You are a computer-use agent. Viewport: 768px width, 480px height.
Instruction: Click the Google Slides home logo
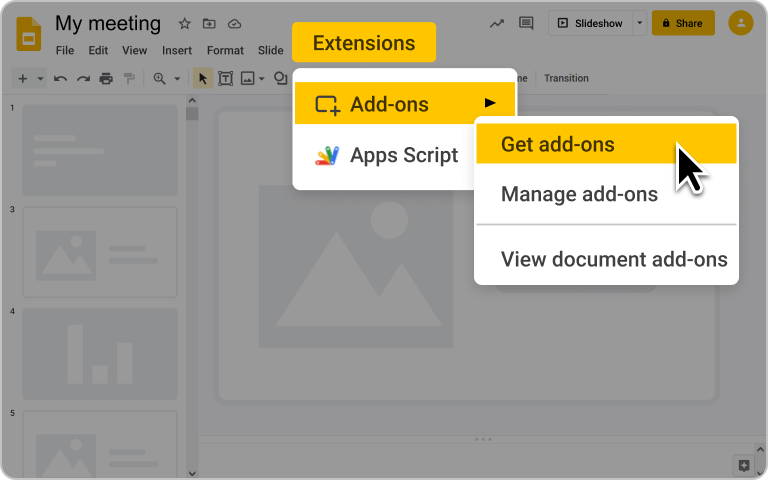(x=29, y=33)
